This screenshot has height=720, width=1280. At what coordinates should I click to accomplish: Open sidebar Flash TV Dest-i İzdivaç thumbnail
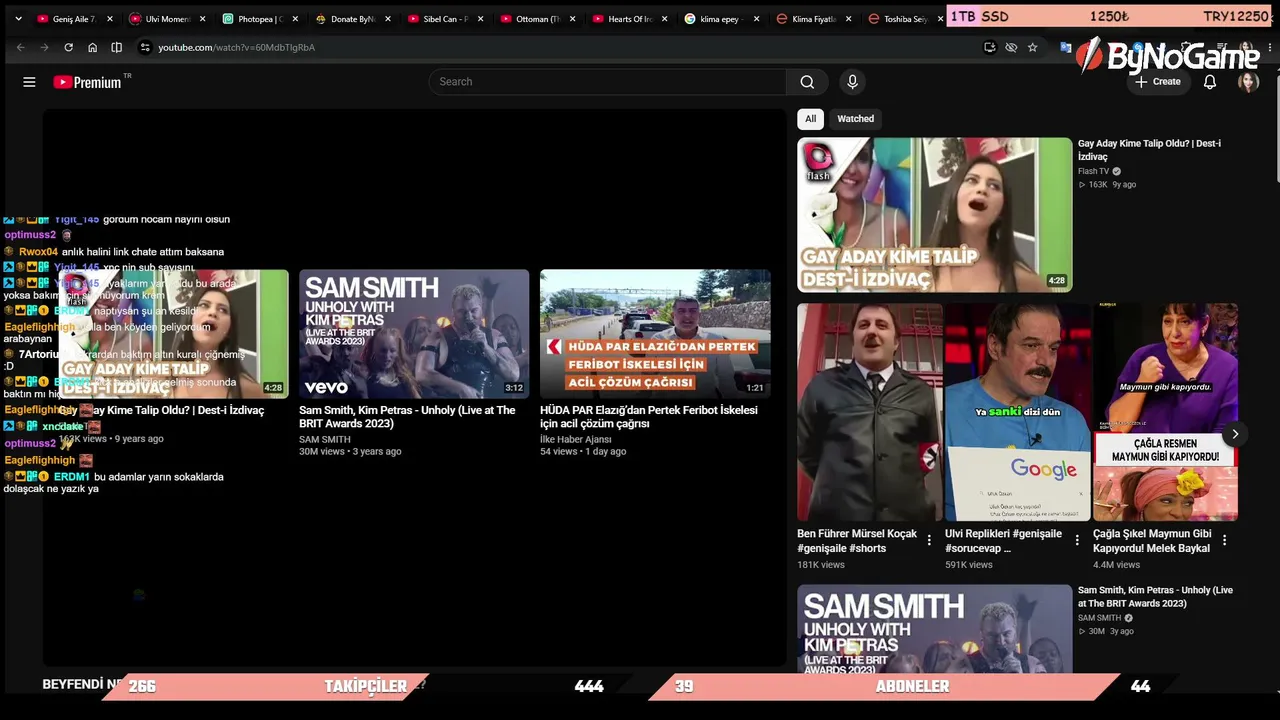click(934, 215)
